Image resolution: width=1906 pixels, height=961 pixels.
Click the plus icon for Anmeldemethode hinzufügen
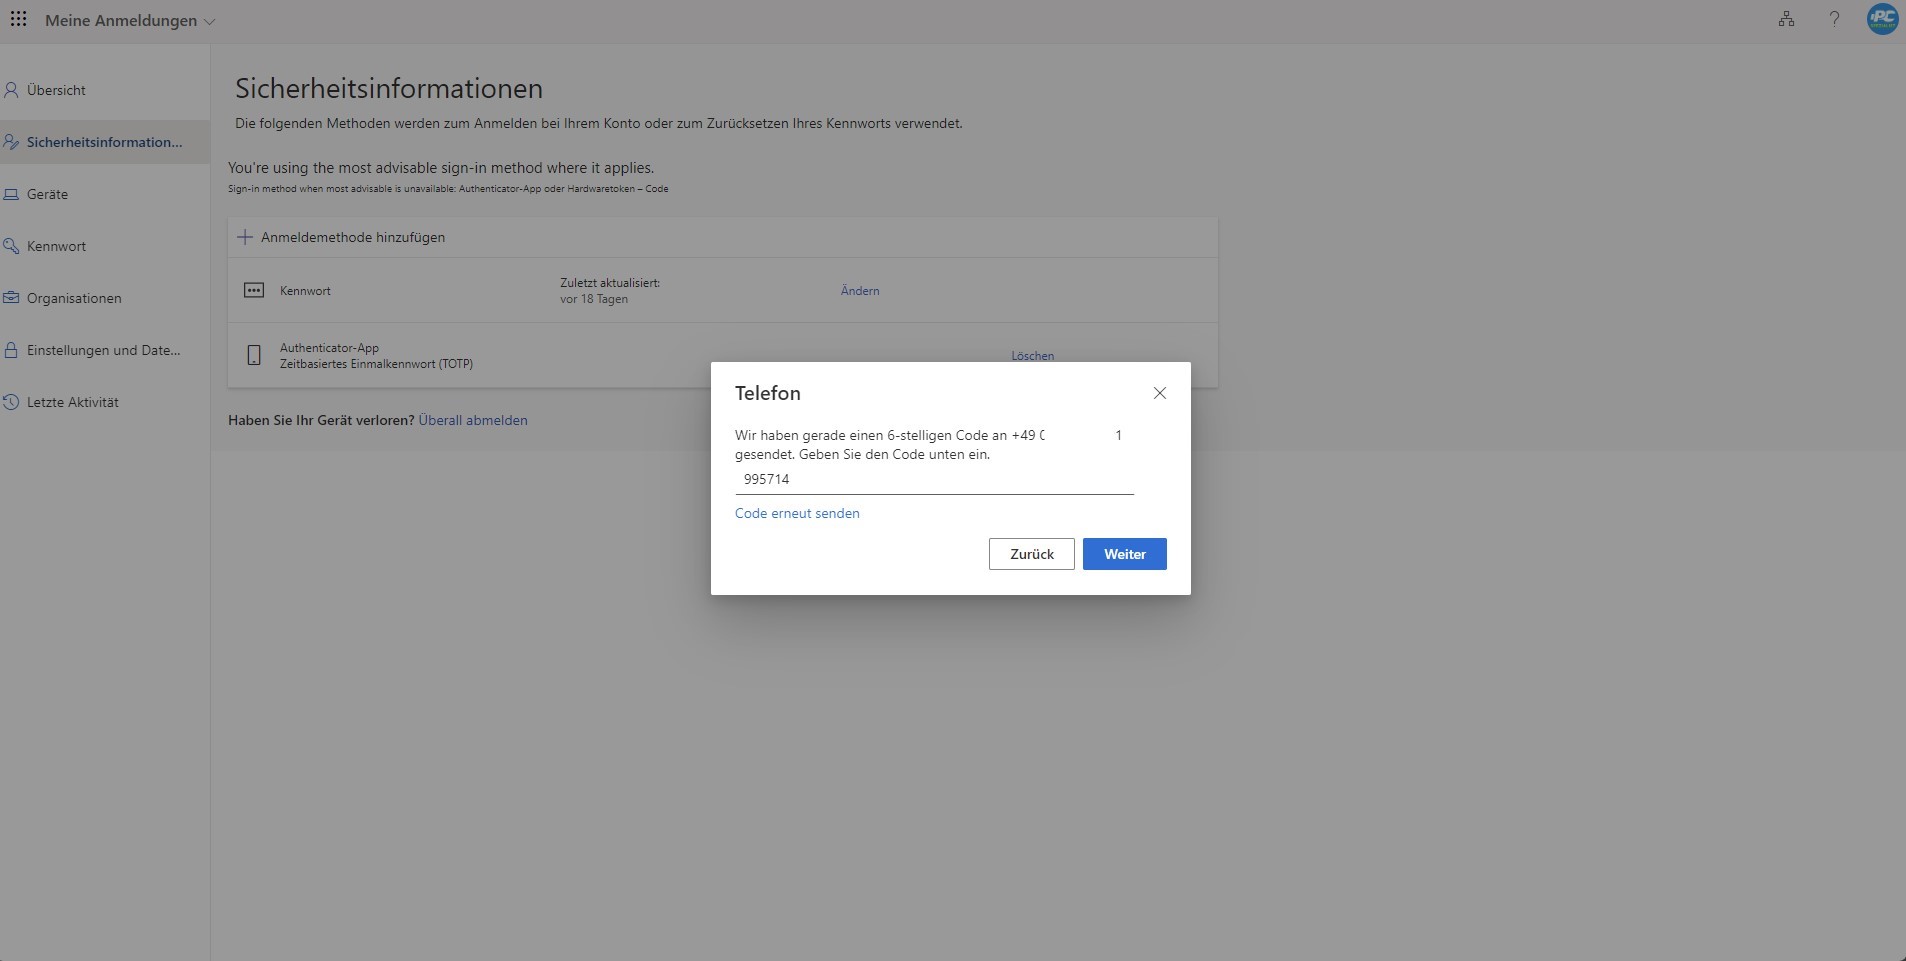tap(245, 237)
